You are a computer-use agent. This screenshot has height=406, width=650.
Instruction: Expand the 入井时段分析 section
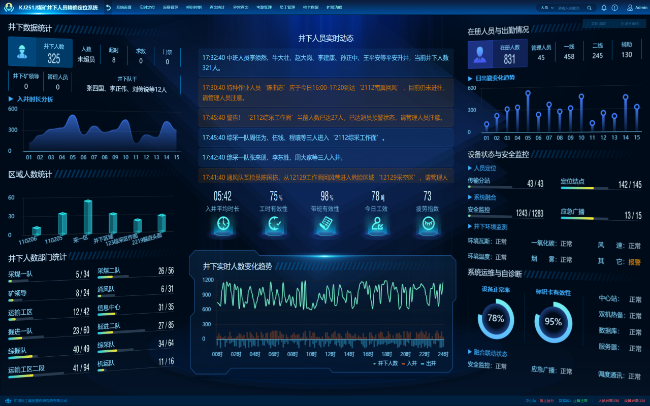click(34, 100)
